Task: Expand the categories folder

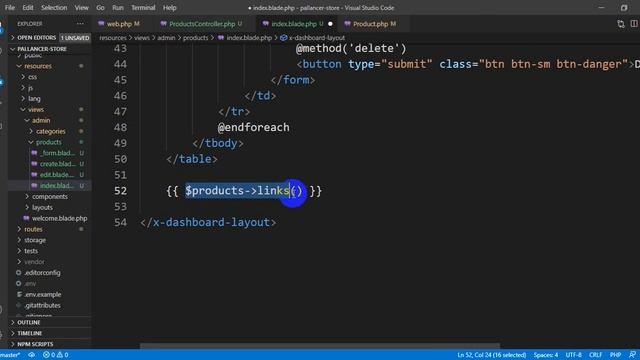Action: [50, 131]
